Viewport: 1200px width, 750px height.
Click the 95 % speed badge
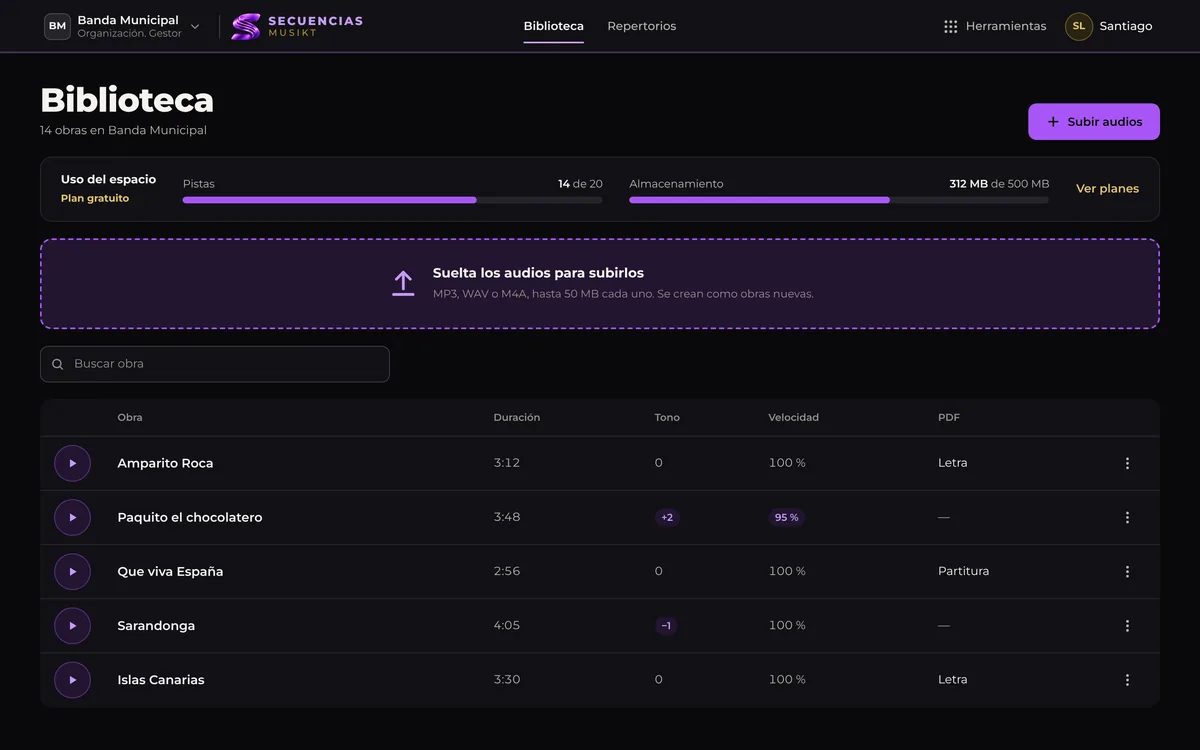(787, 517)
